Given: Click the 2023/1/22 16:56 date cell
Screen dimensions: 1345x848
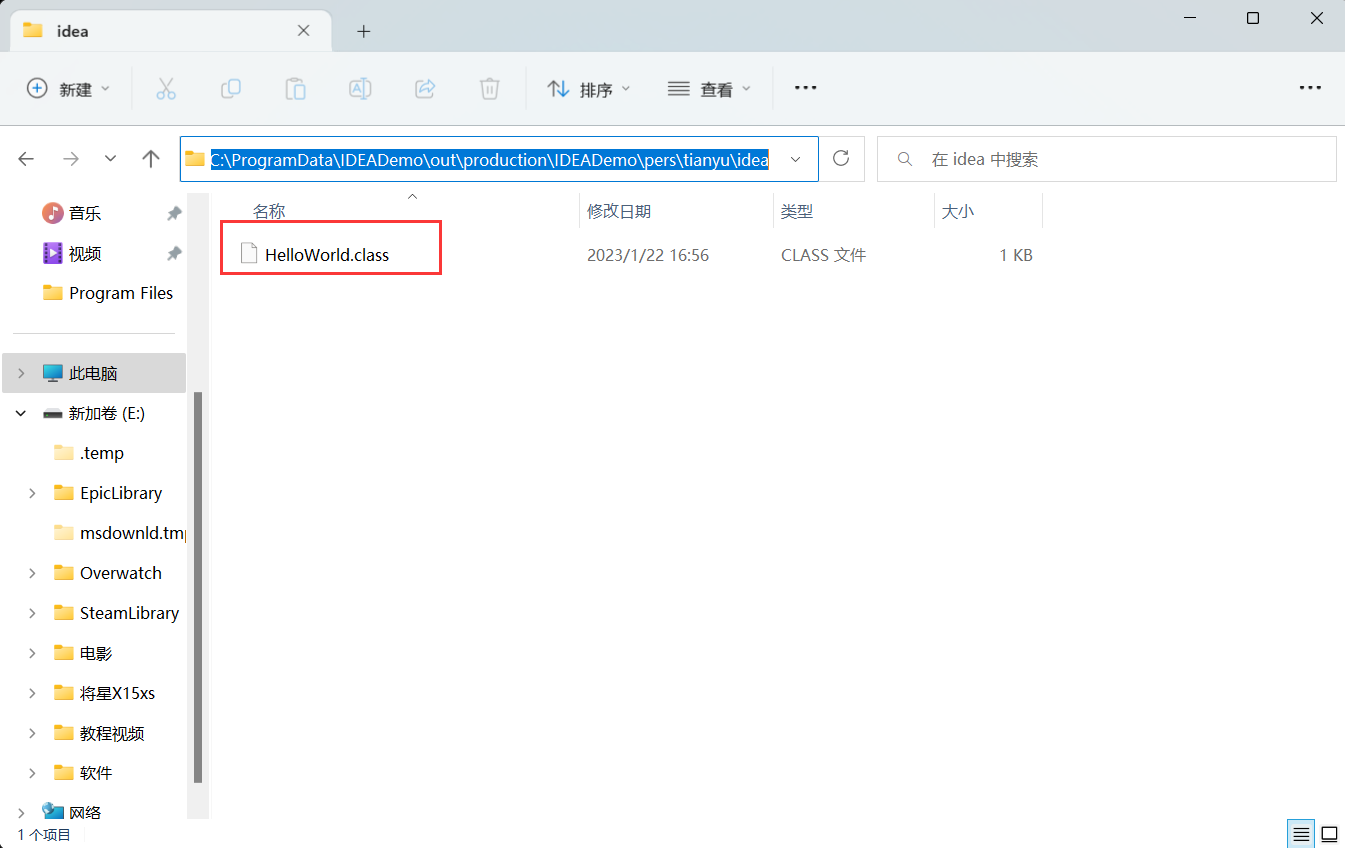Looking at the screenshot, I should [x=648, y=255].
